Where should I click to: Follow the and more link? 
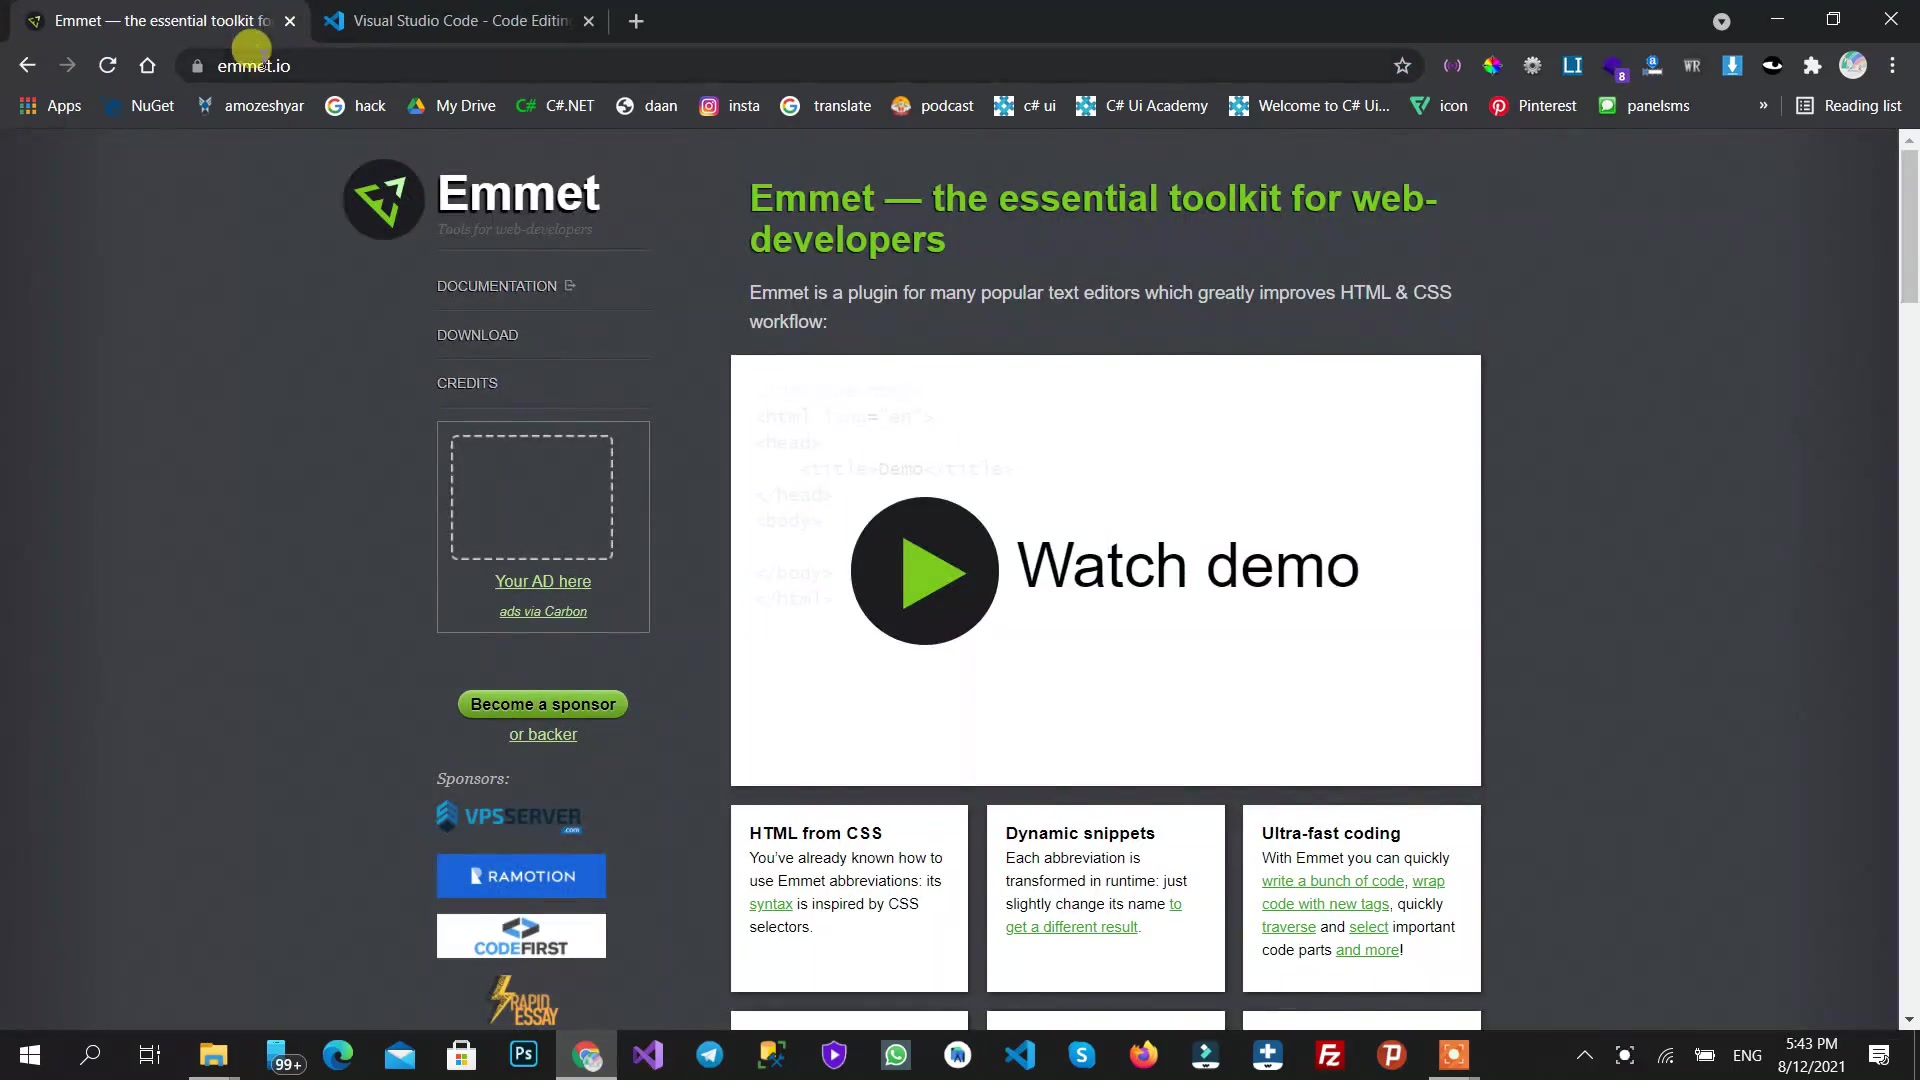[x=1367, y=950]
